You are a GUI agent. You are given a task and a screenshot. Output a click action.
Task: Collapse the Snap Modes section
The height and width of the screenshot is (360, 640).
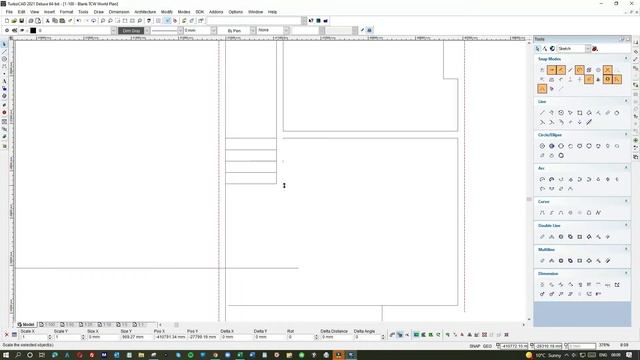(626, 59)
